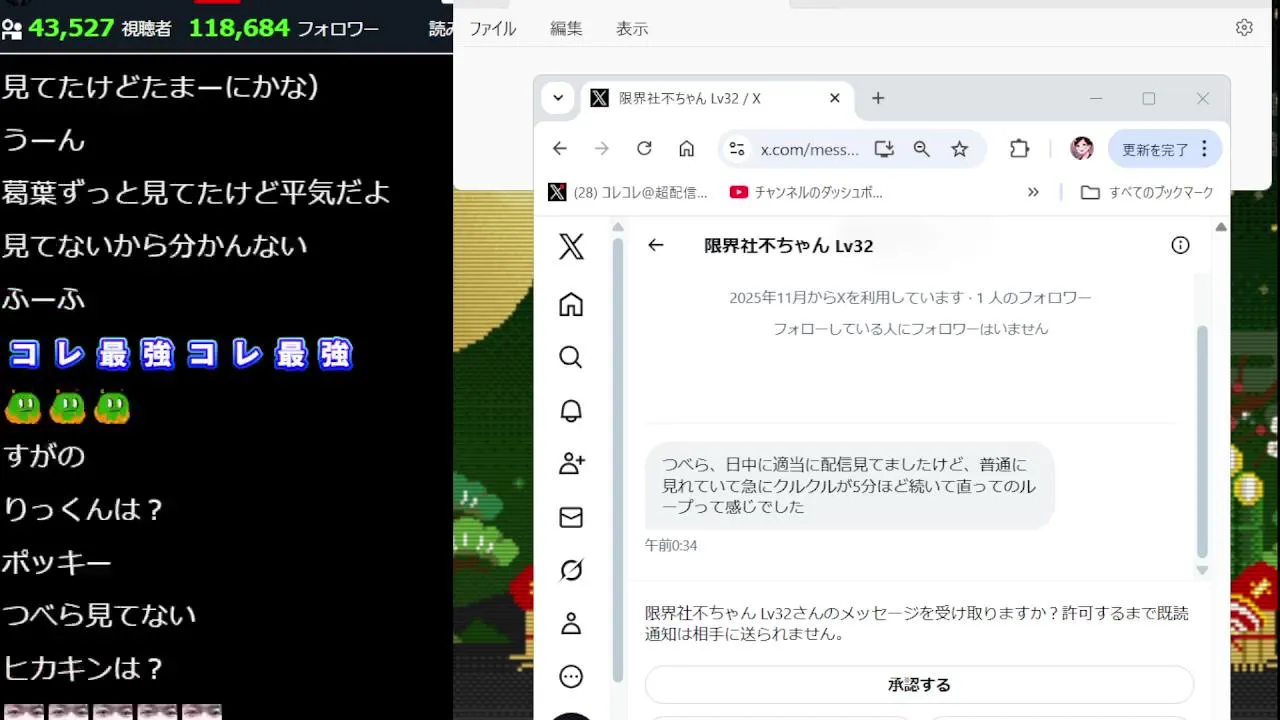Viewport: 1280px width, 720px height.
Task: Expand hidden bookmarks chevron
Action: pyautogui.click(x=1033, y=192)
